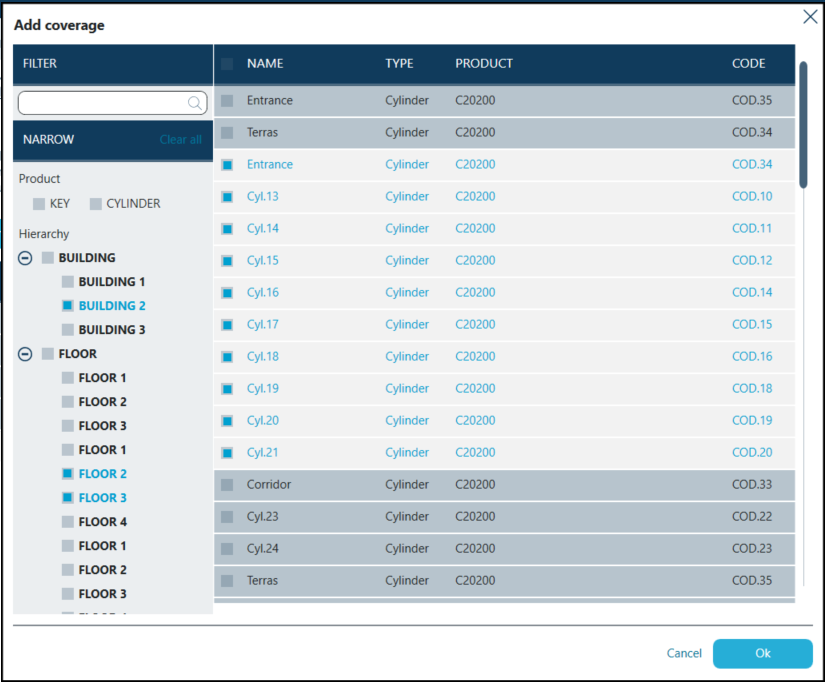This screenshot has height=682, width=825.
Task: Click the search magnifier icon in filter box
Action: 195,103
